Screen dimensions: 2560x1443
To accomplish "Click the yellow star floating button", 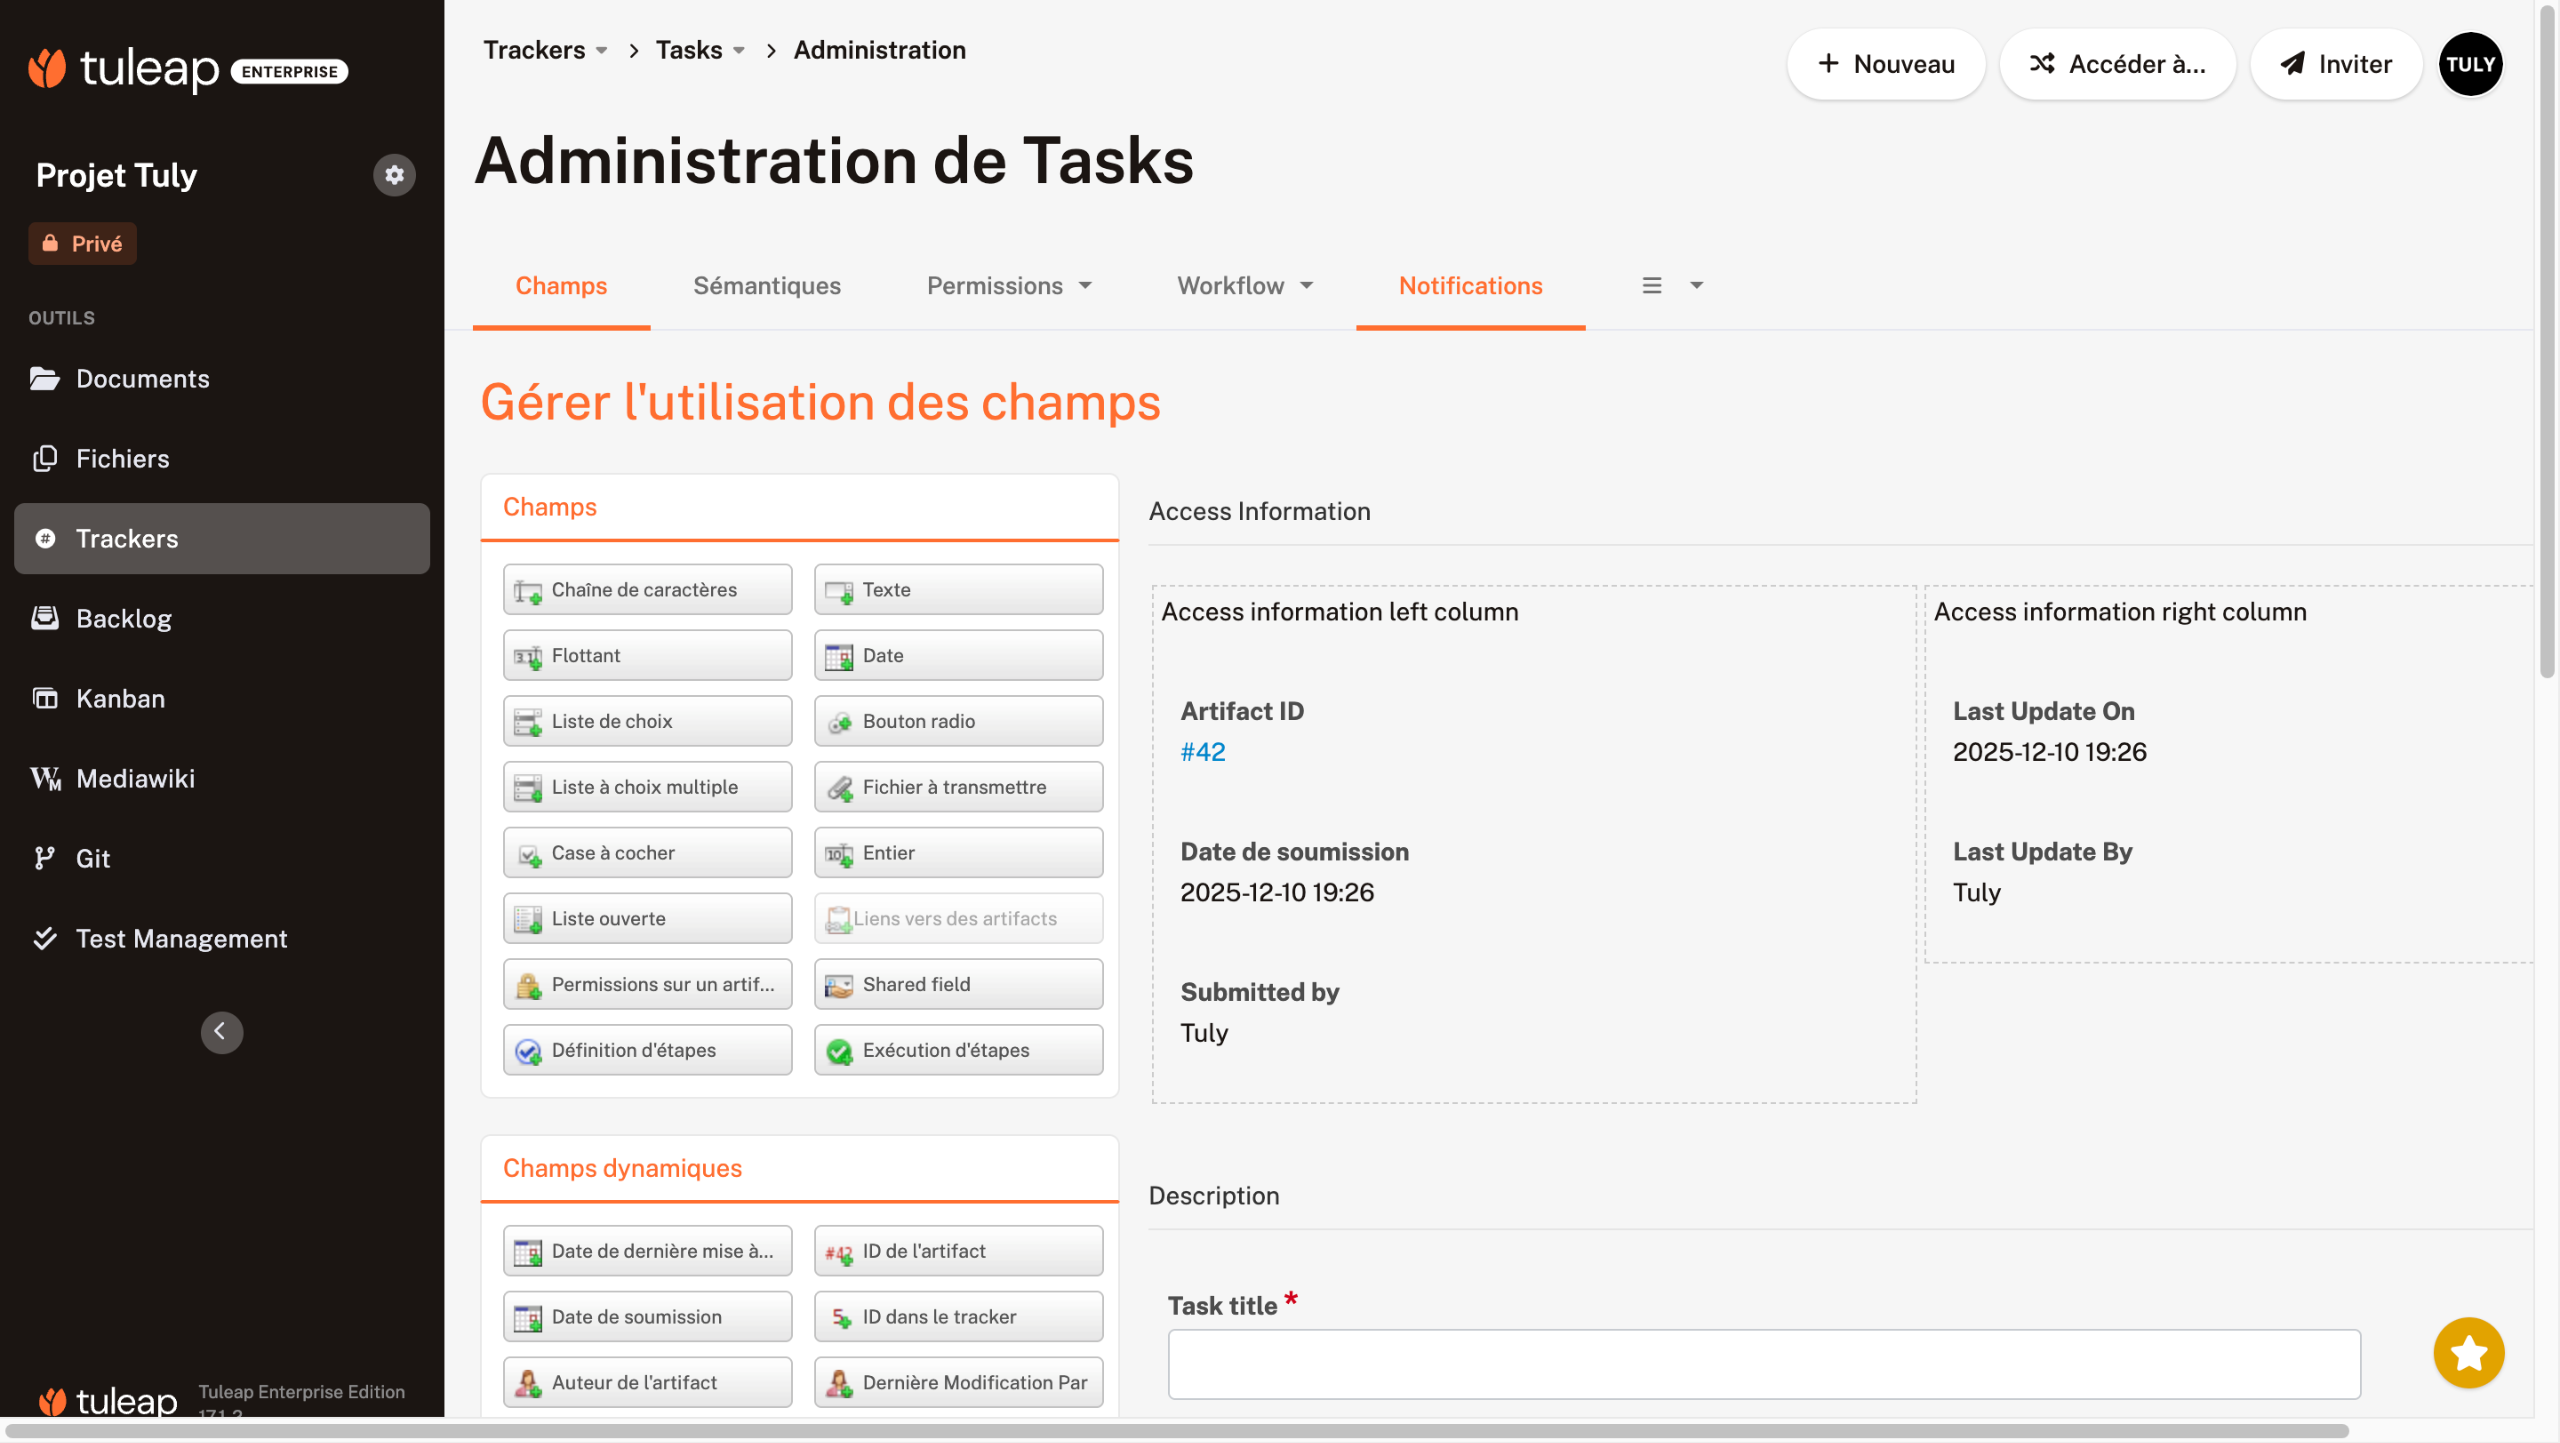I will pos(2468,1353).
